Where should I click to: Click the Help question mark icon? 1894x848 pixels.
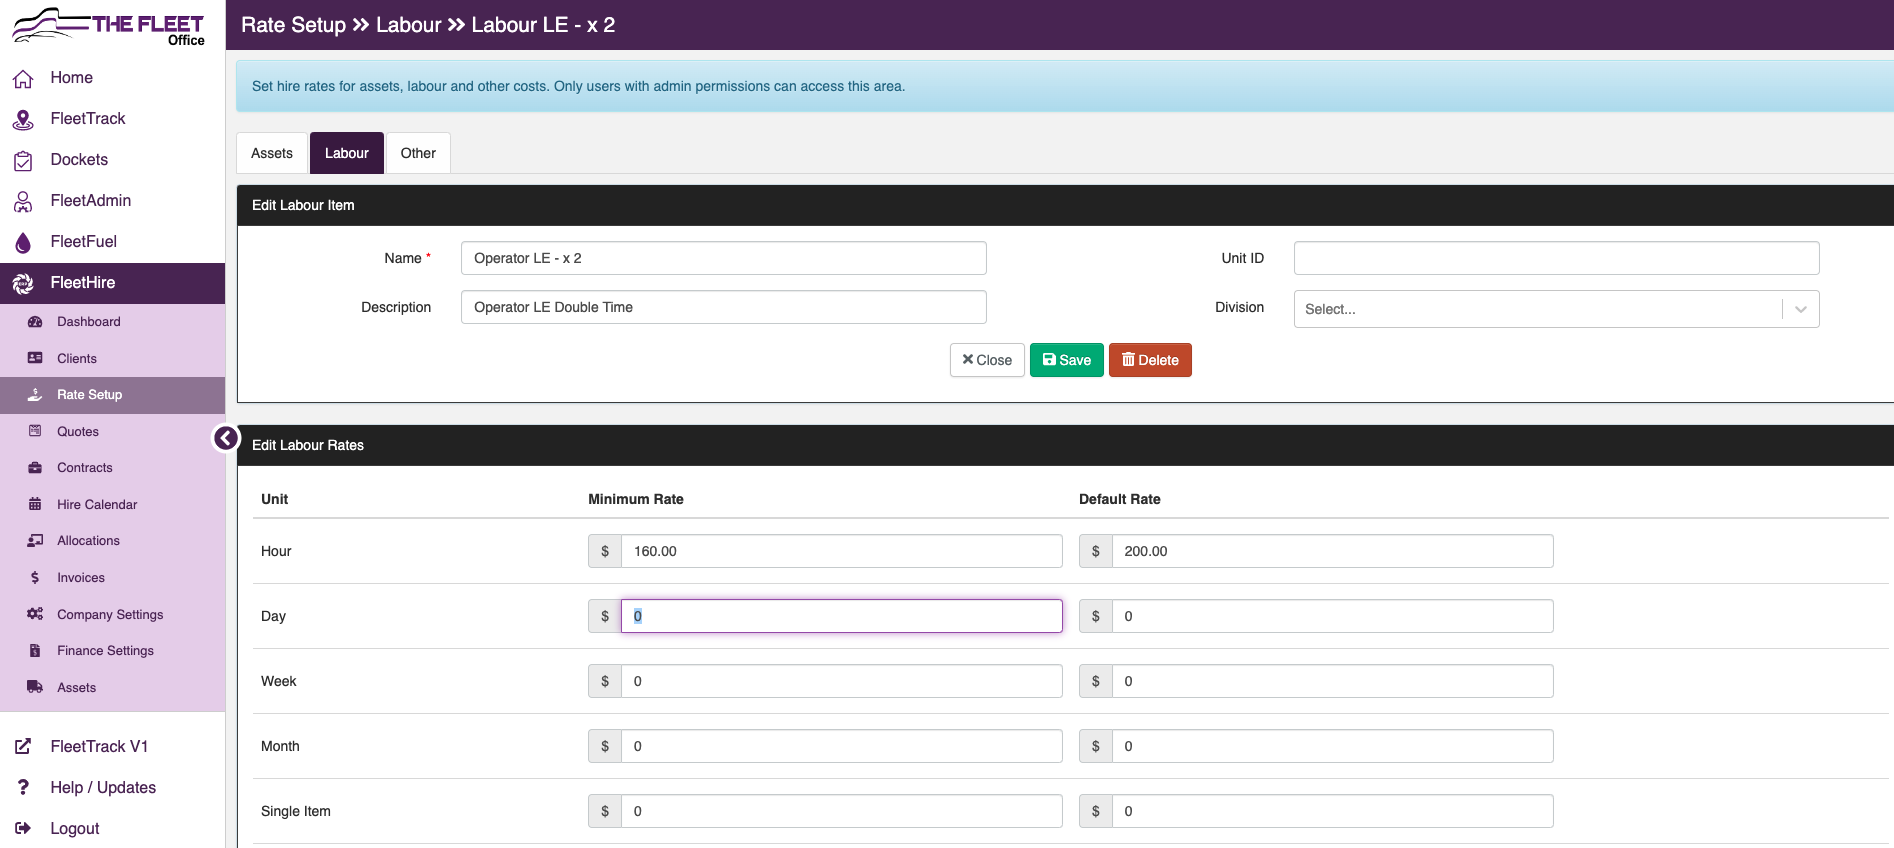[23, 788]
